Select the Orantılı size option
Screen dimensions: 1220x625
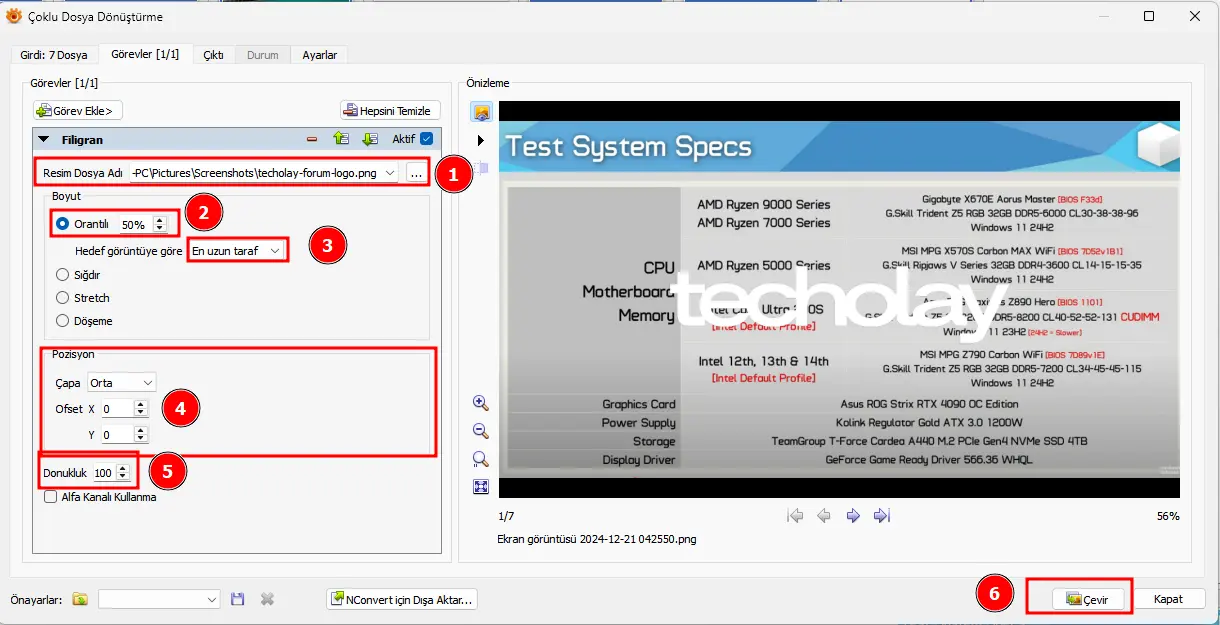click(62, 224)
